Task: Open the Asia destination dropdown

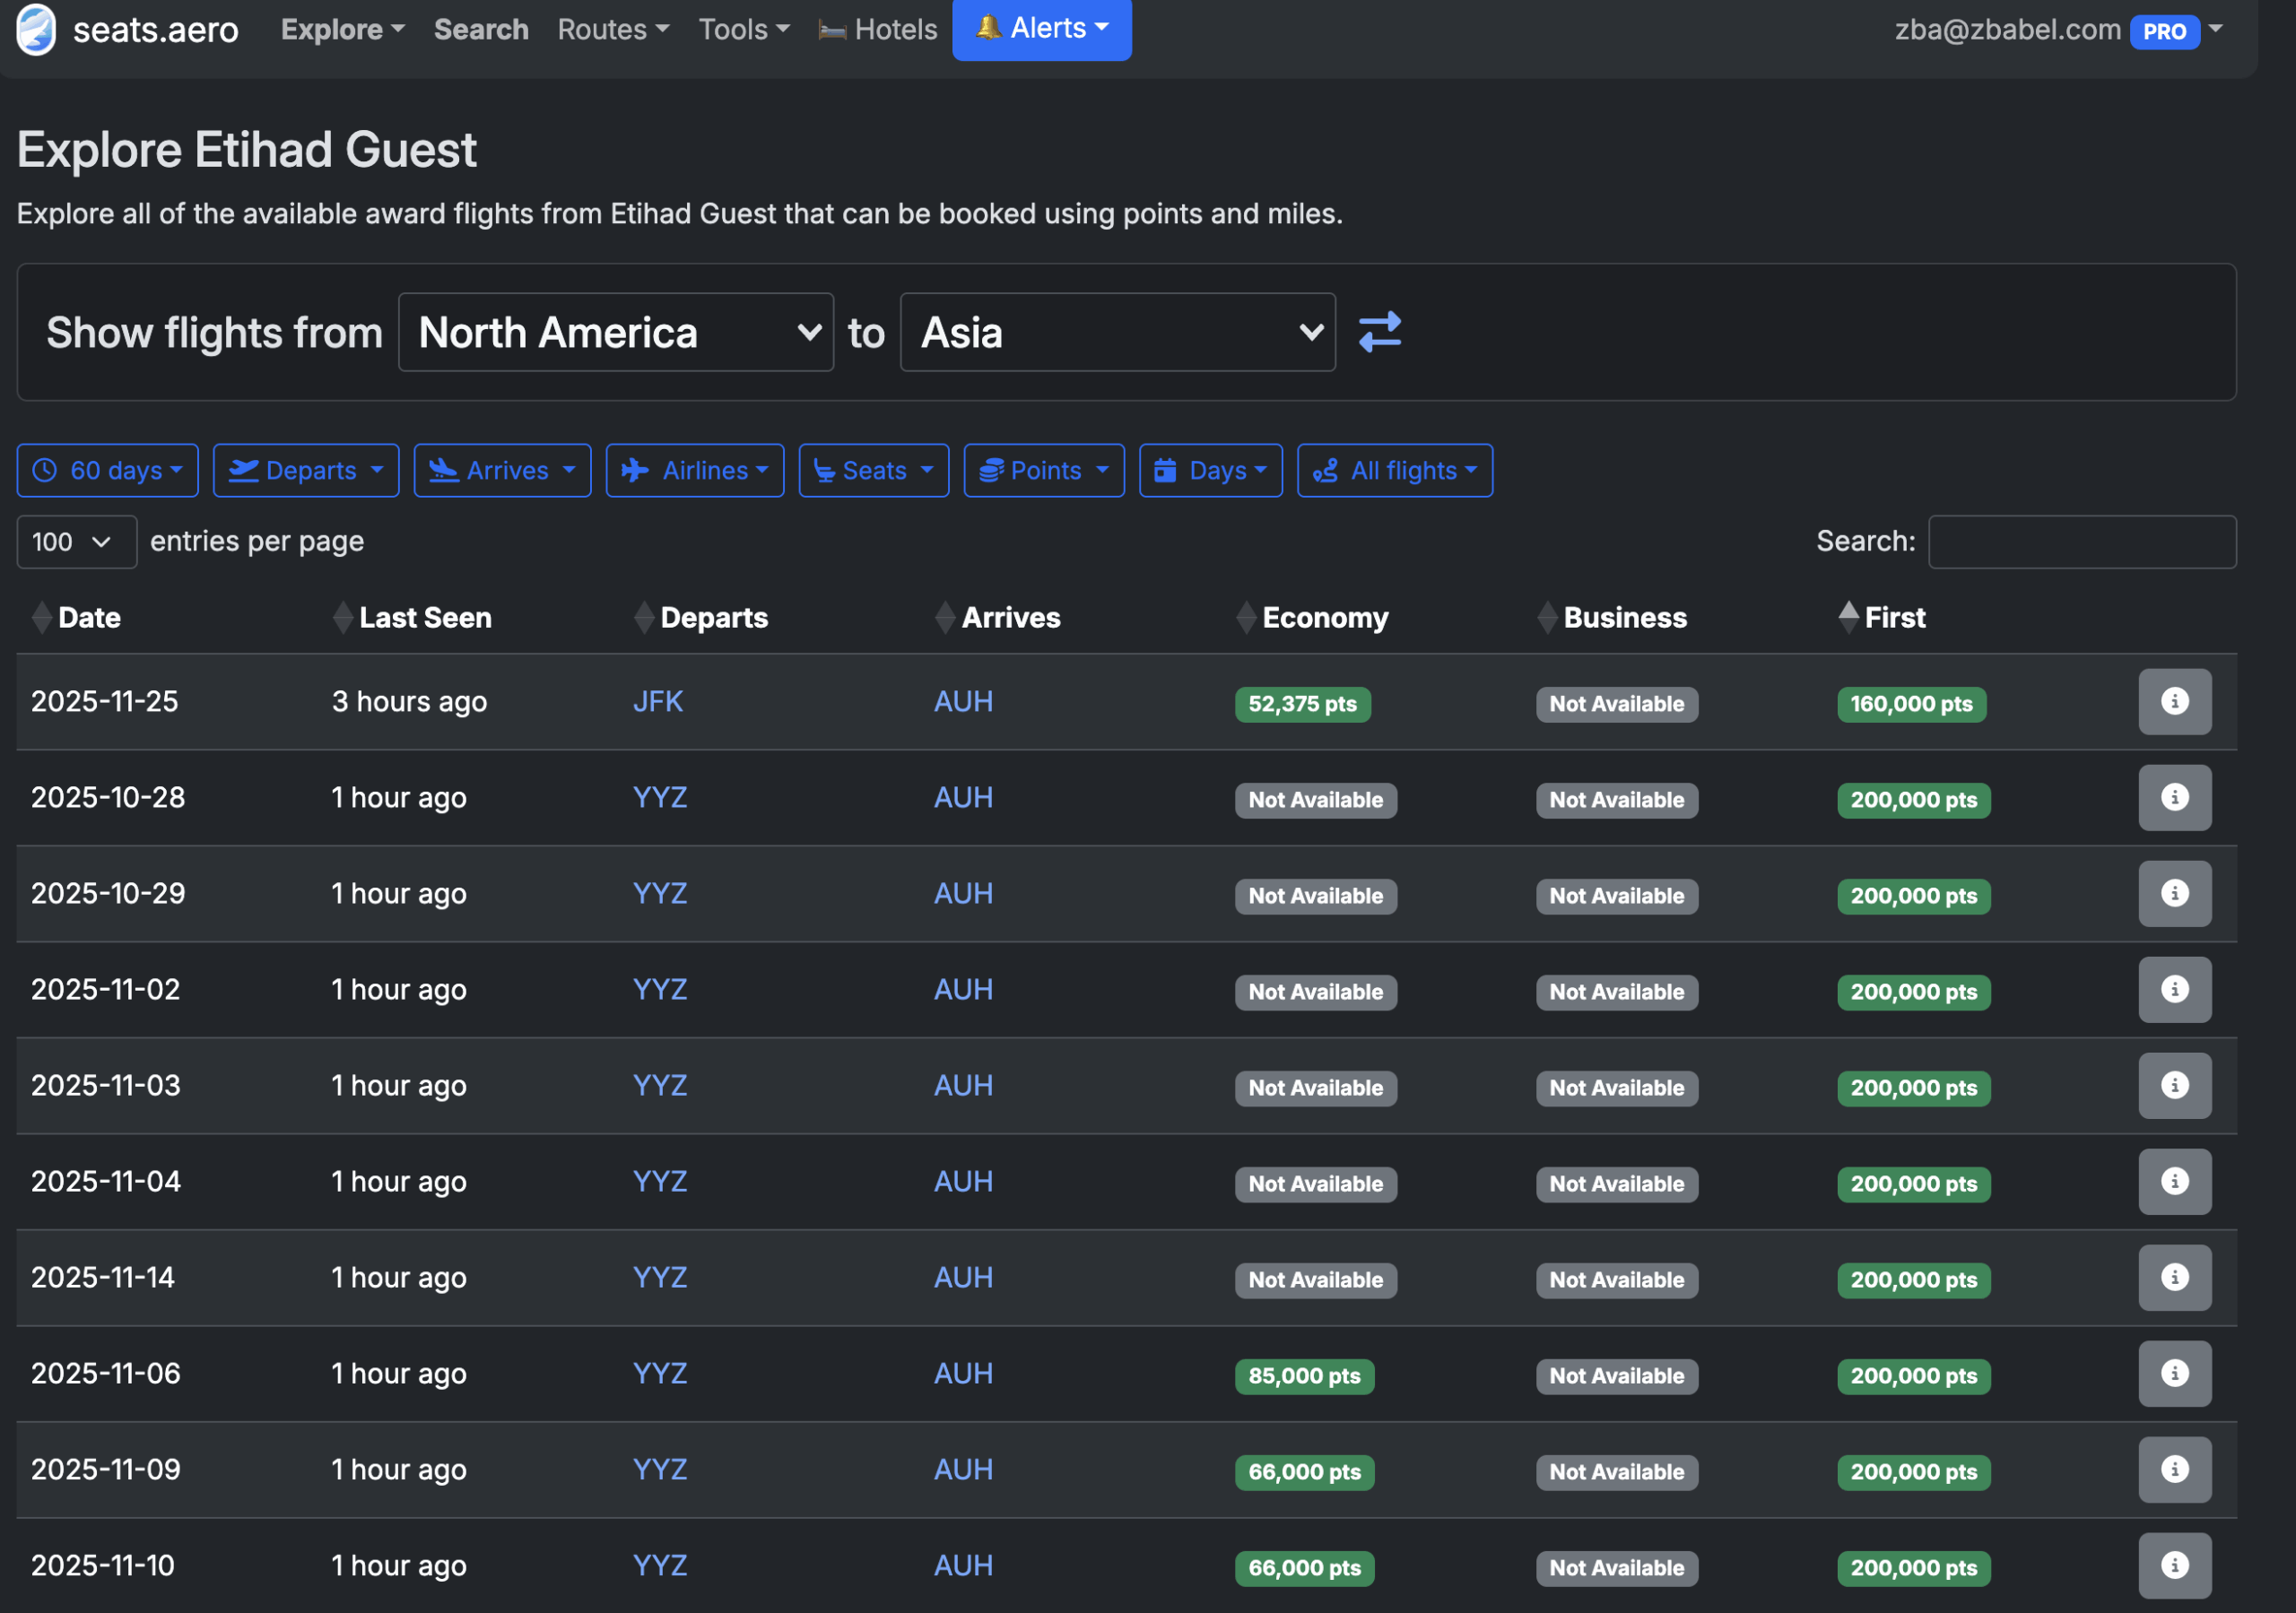Action: [x=1117, y=332]
